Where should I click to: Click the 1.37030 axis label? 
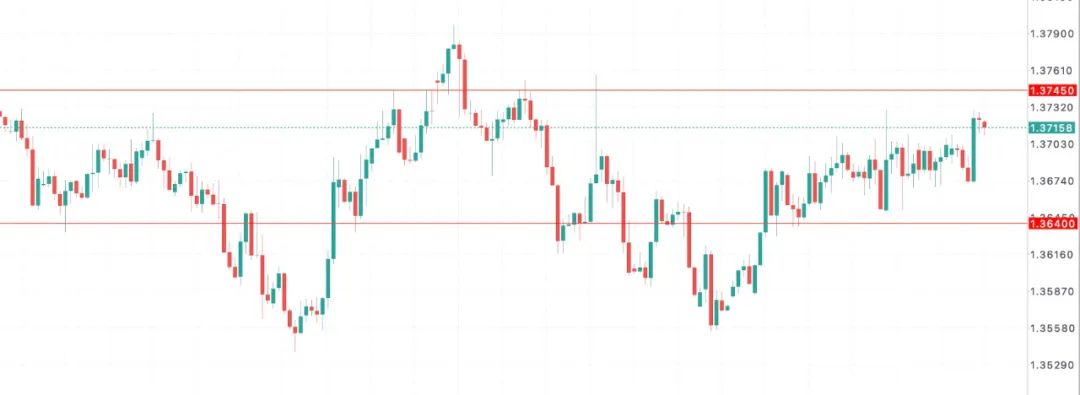coord(1052,144)
